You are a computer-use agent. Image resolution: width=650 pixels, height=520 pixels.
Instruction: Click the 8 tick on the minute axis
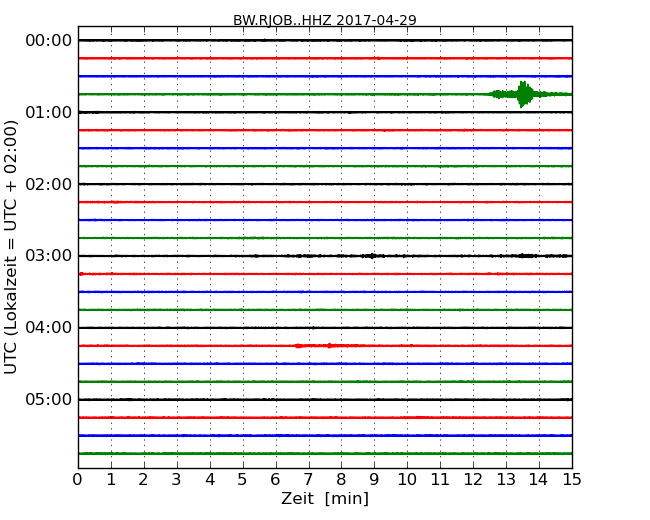tap(342, 480)
